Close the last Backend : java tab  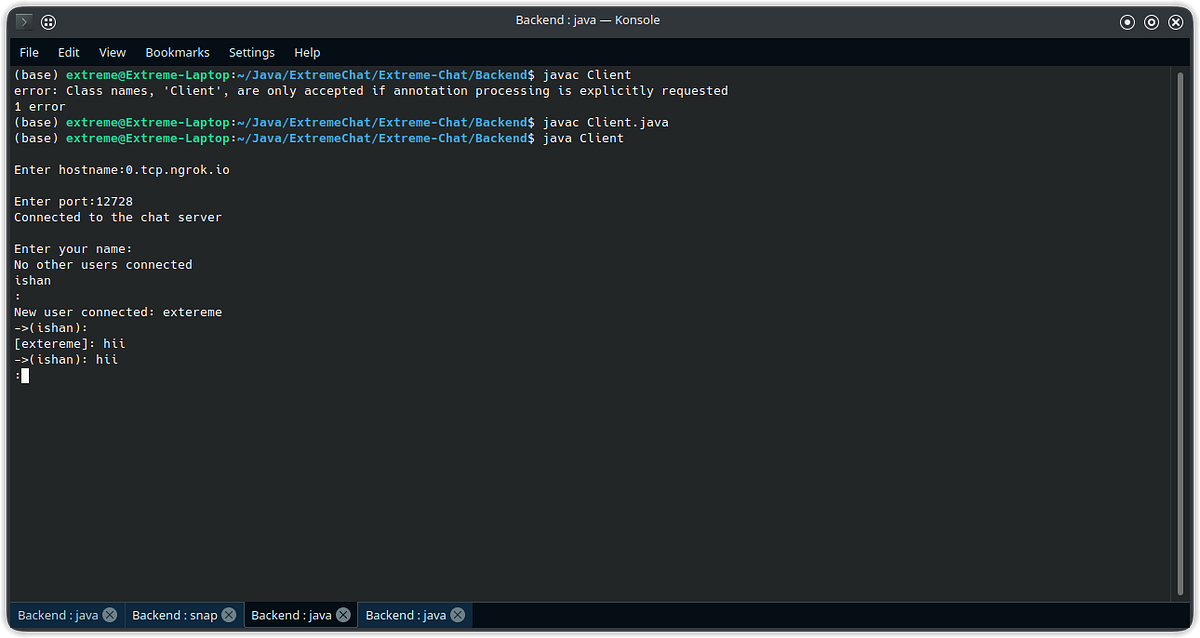pos(458,614)
